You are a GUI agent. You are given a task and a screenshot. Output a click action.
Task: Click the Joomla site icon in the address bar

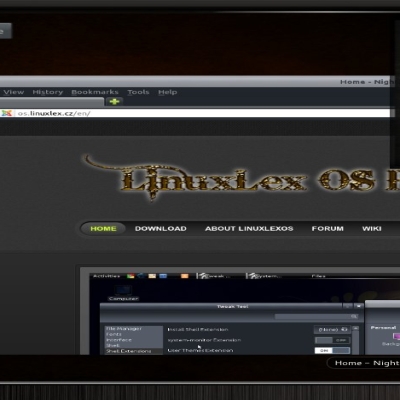[x=6, y=113]
